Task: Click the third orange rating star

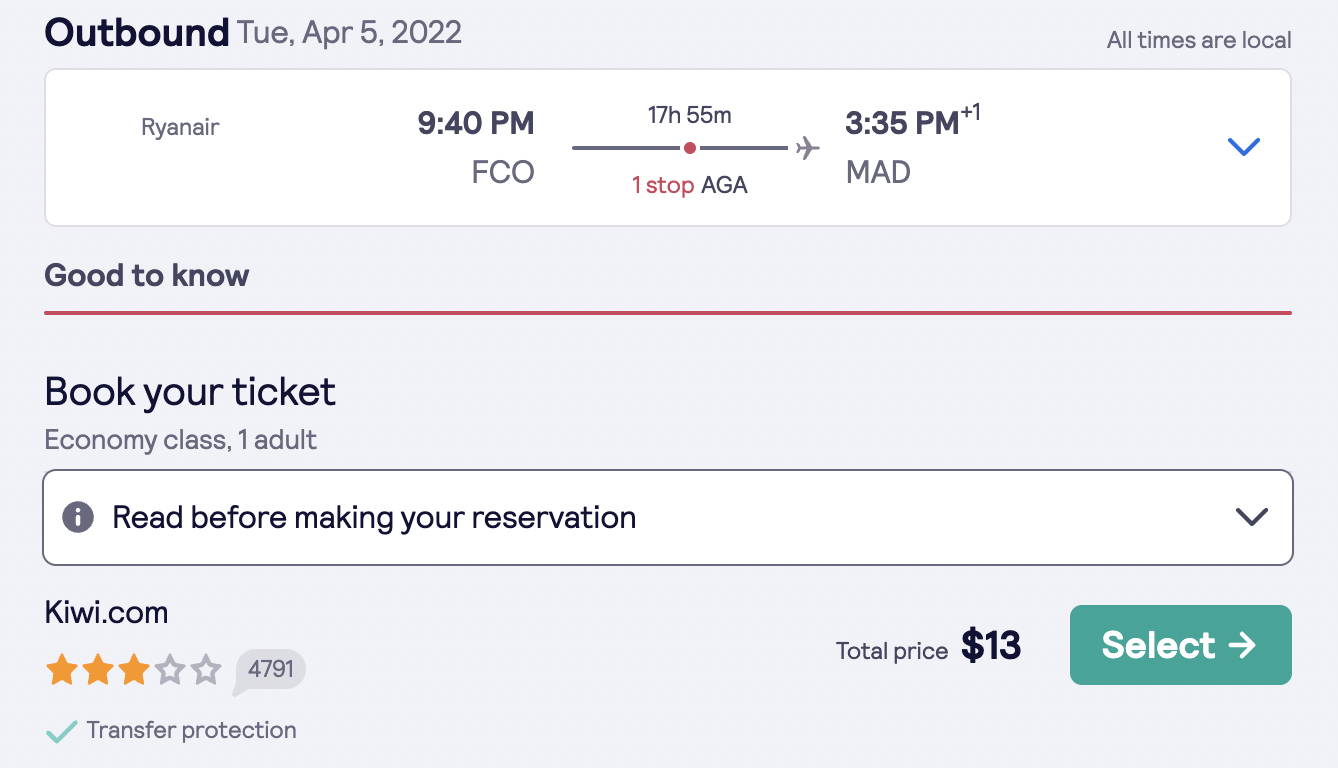Action: click(133, 669)
